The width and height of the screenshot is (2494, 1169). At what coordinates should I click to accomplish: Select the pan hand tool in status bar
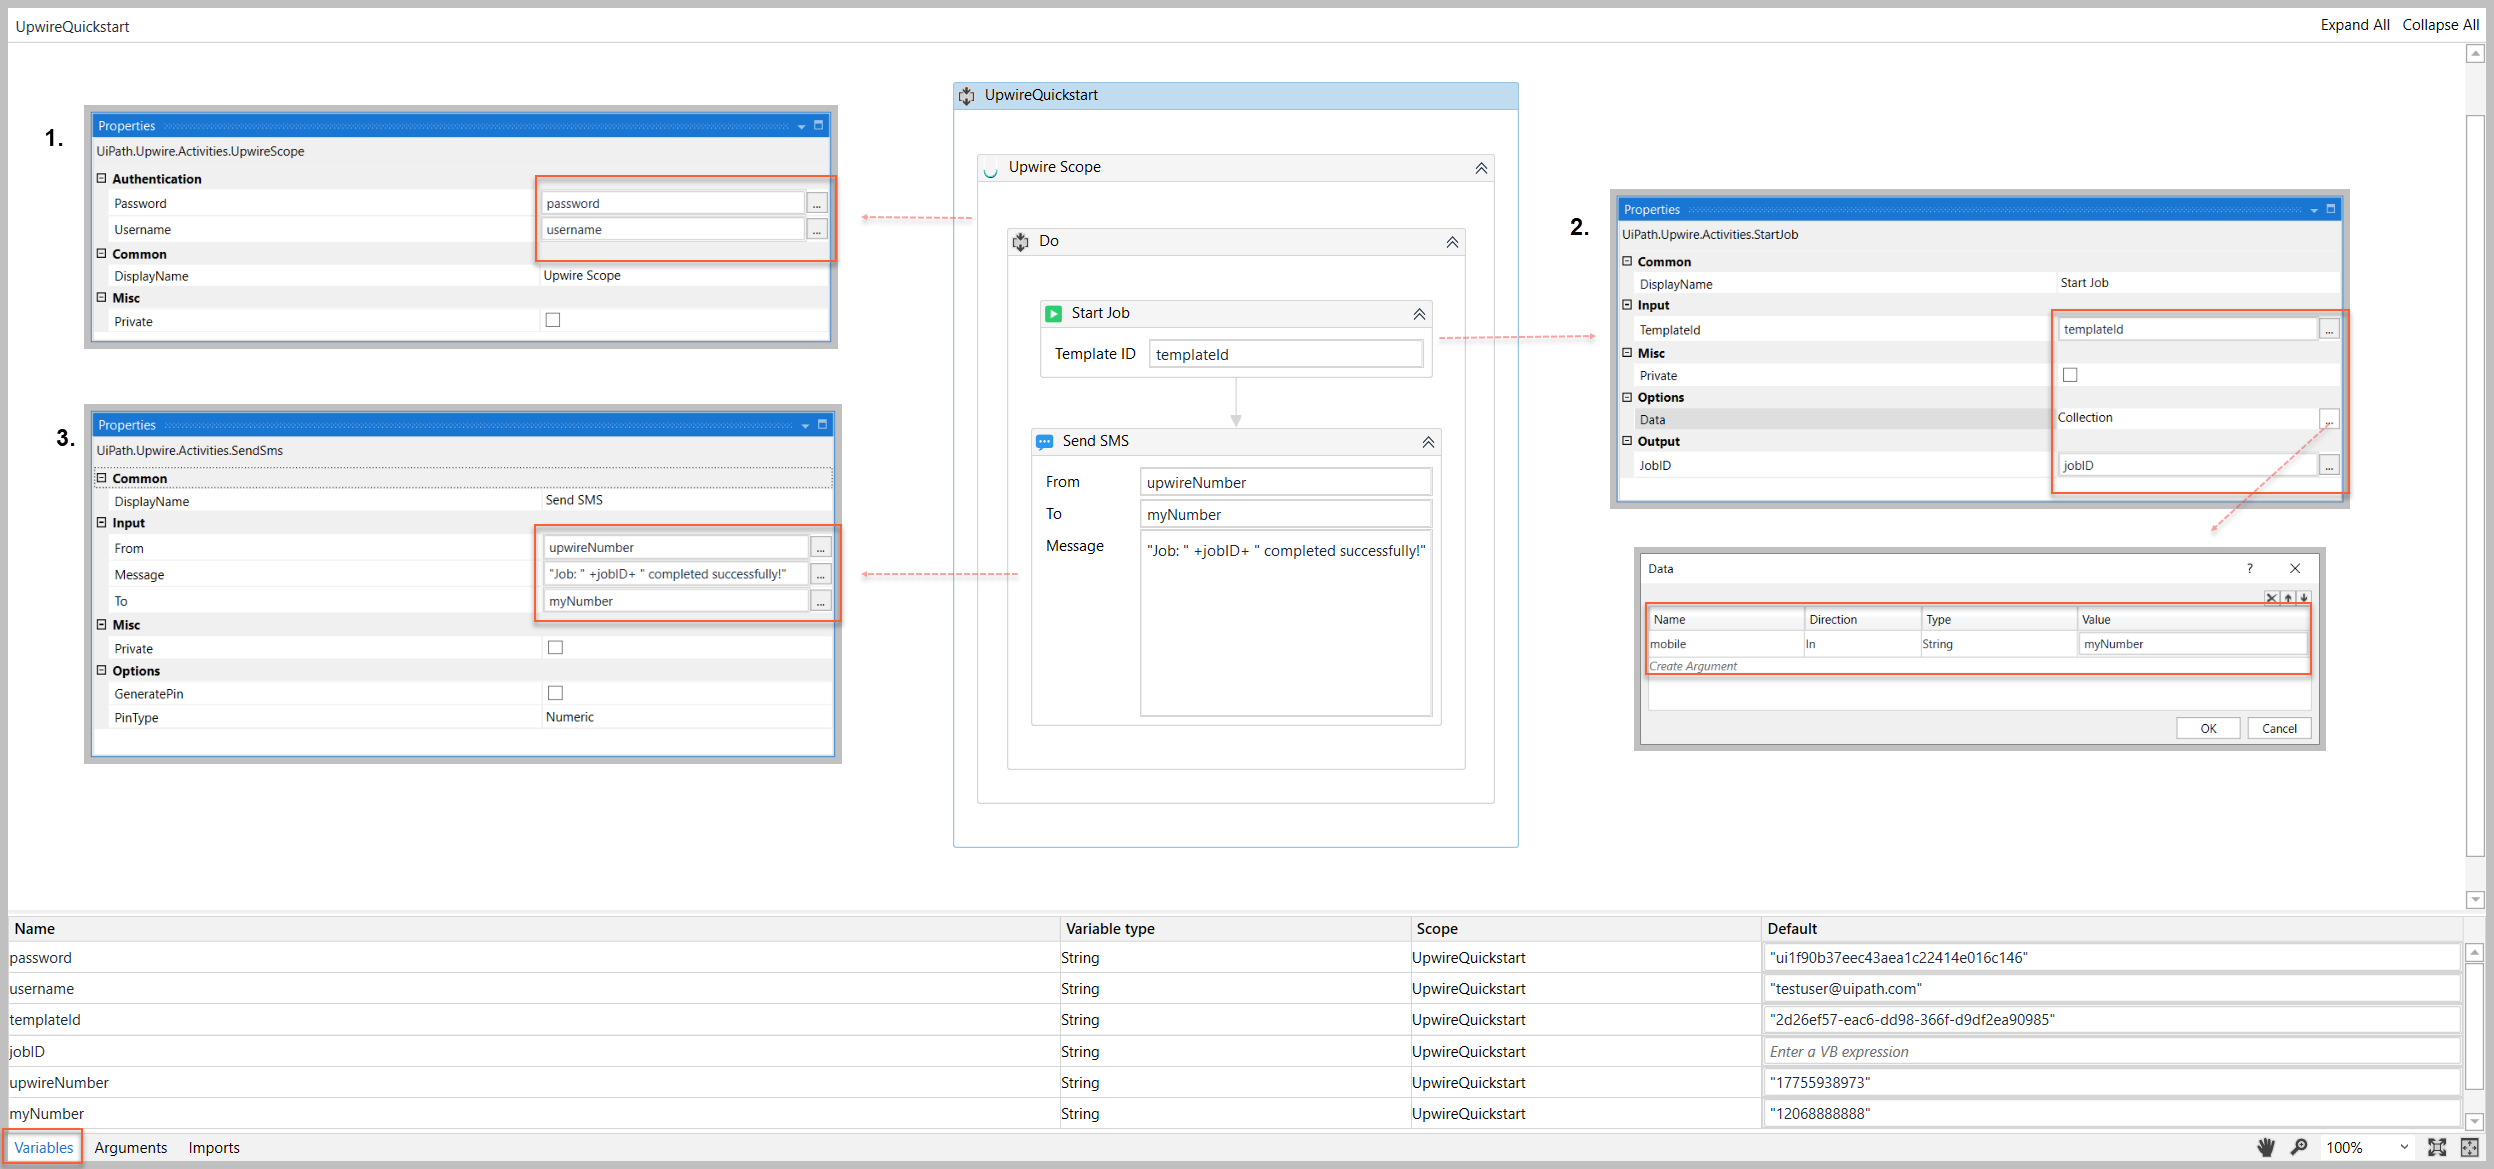[2266, 1147]
